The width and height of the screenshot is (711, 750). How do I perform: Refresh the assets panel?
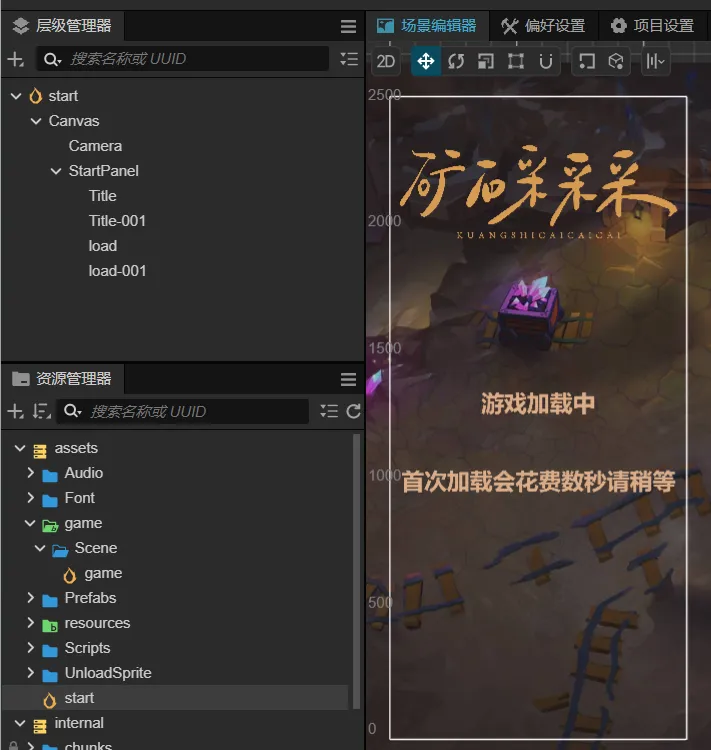tap(353, 411)
